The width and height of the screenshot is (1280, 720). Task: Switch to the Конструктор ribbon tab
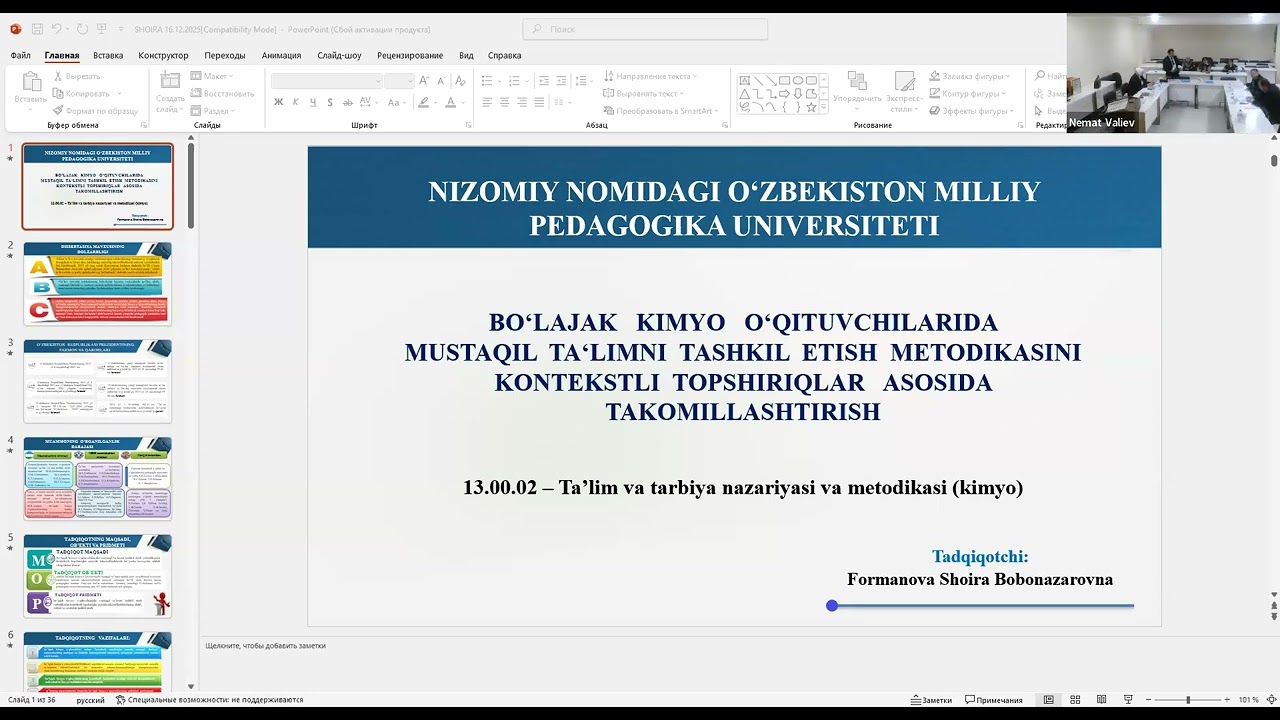pyautogui.click(x=163, y=56)
